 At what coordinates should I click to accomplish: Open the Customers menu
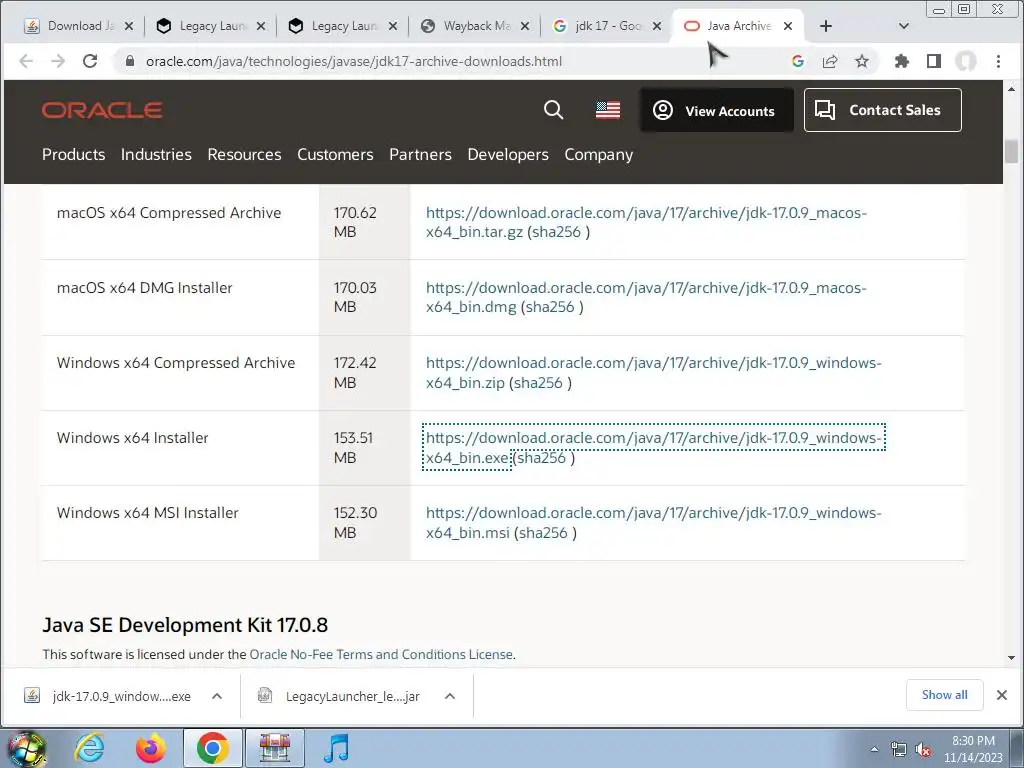pyautogui.click(x=335, y=155)
